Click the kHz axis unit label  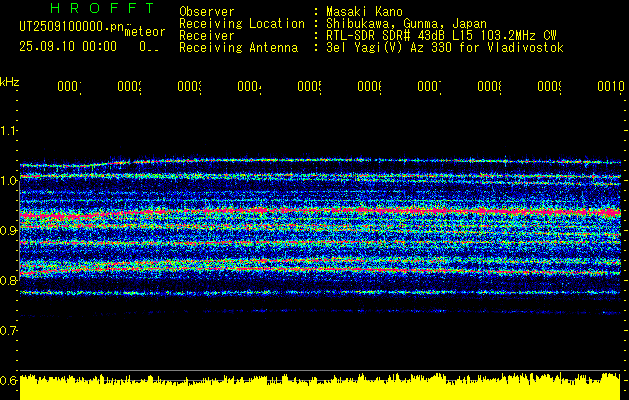click(10, 82)
